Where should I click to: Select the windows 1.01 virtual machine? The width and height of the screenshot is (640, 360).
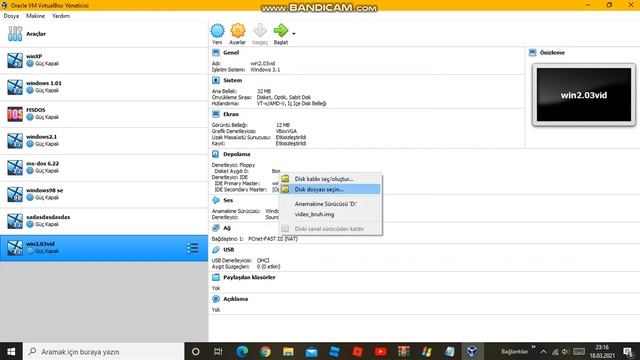coord(104,87)
